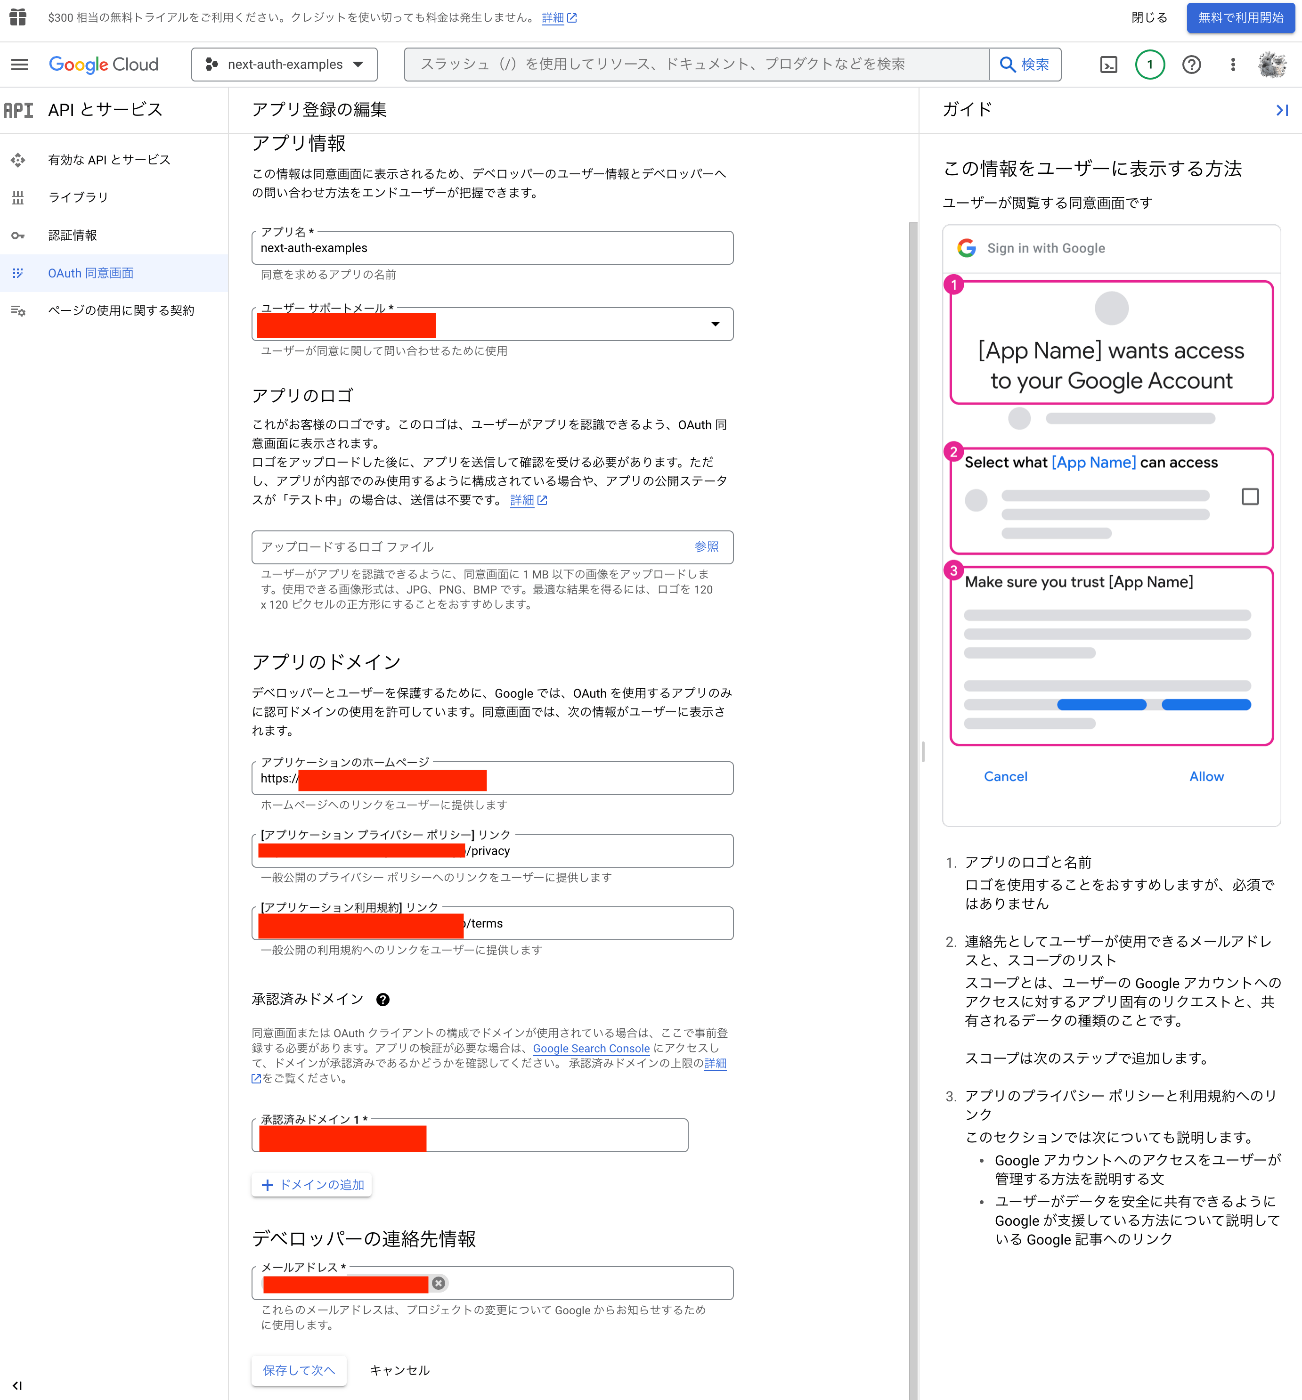The height and width of the screenshot is (1400, 1302).
Task: Collapse the guide panel with arrow icon
Action: click(1282, 110)
